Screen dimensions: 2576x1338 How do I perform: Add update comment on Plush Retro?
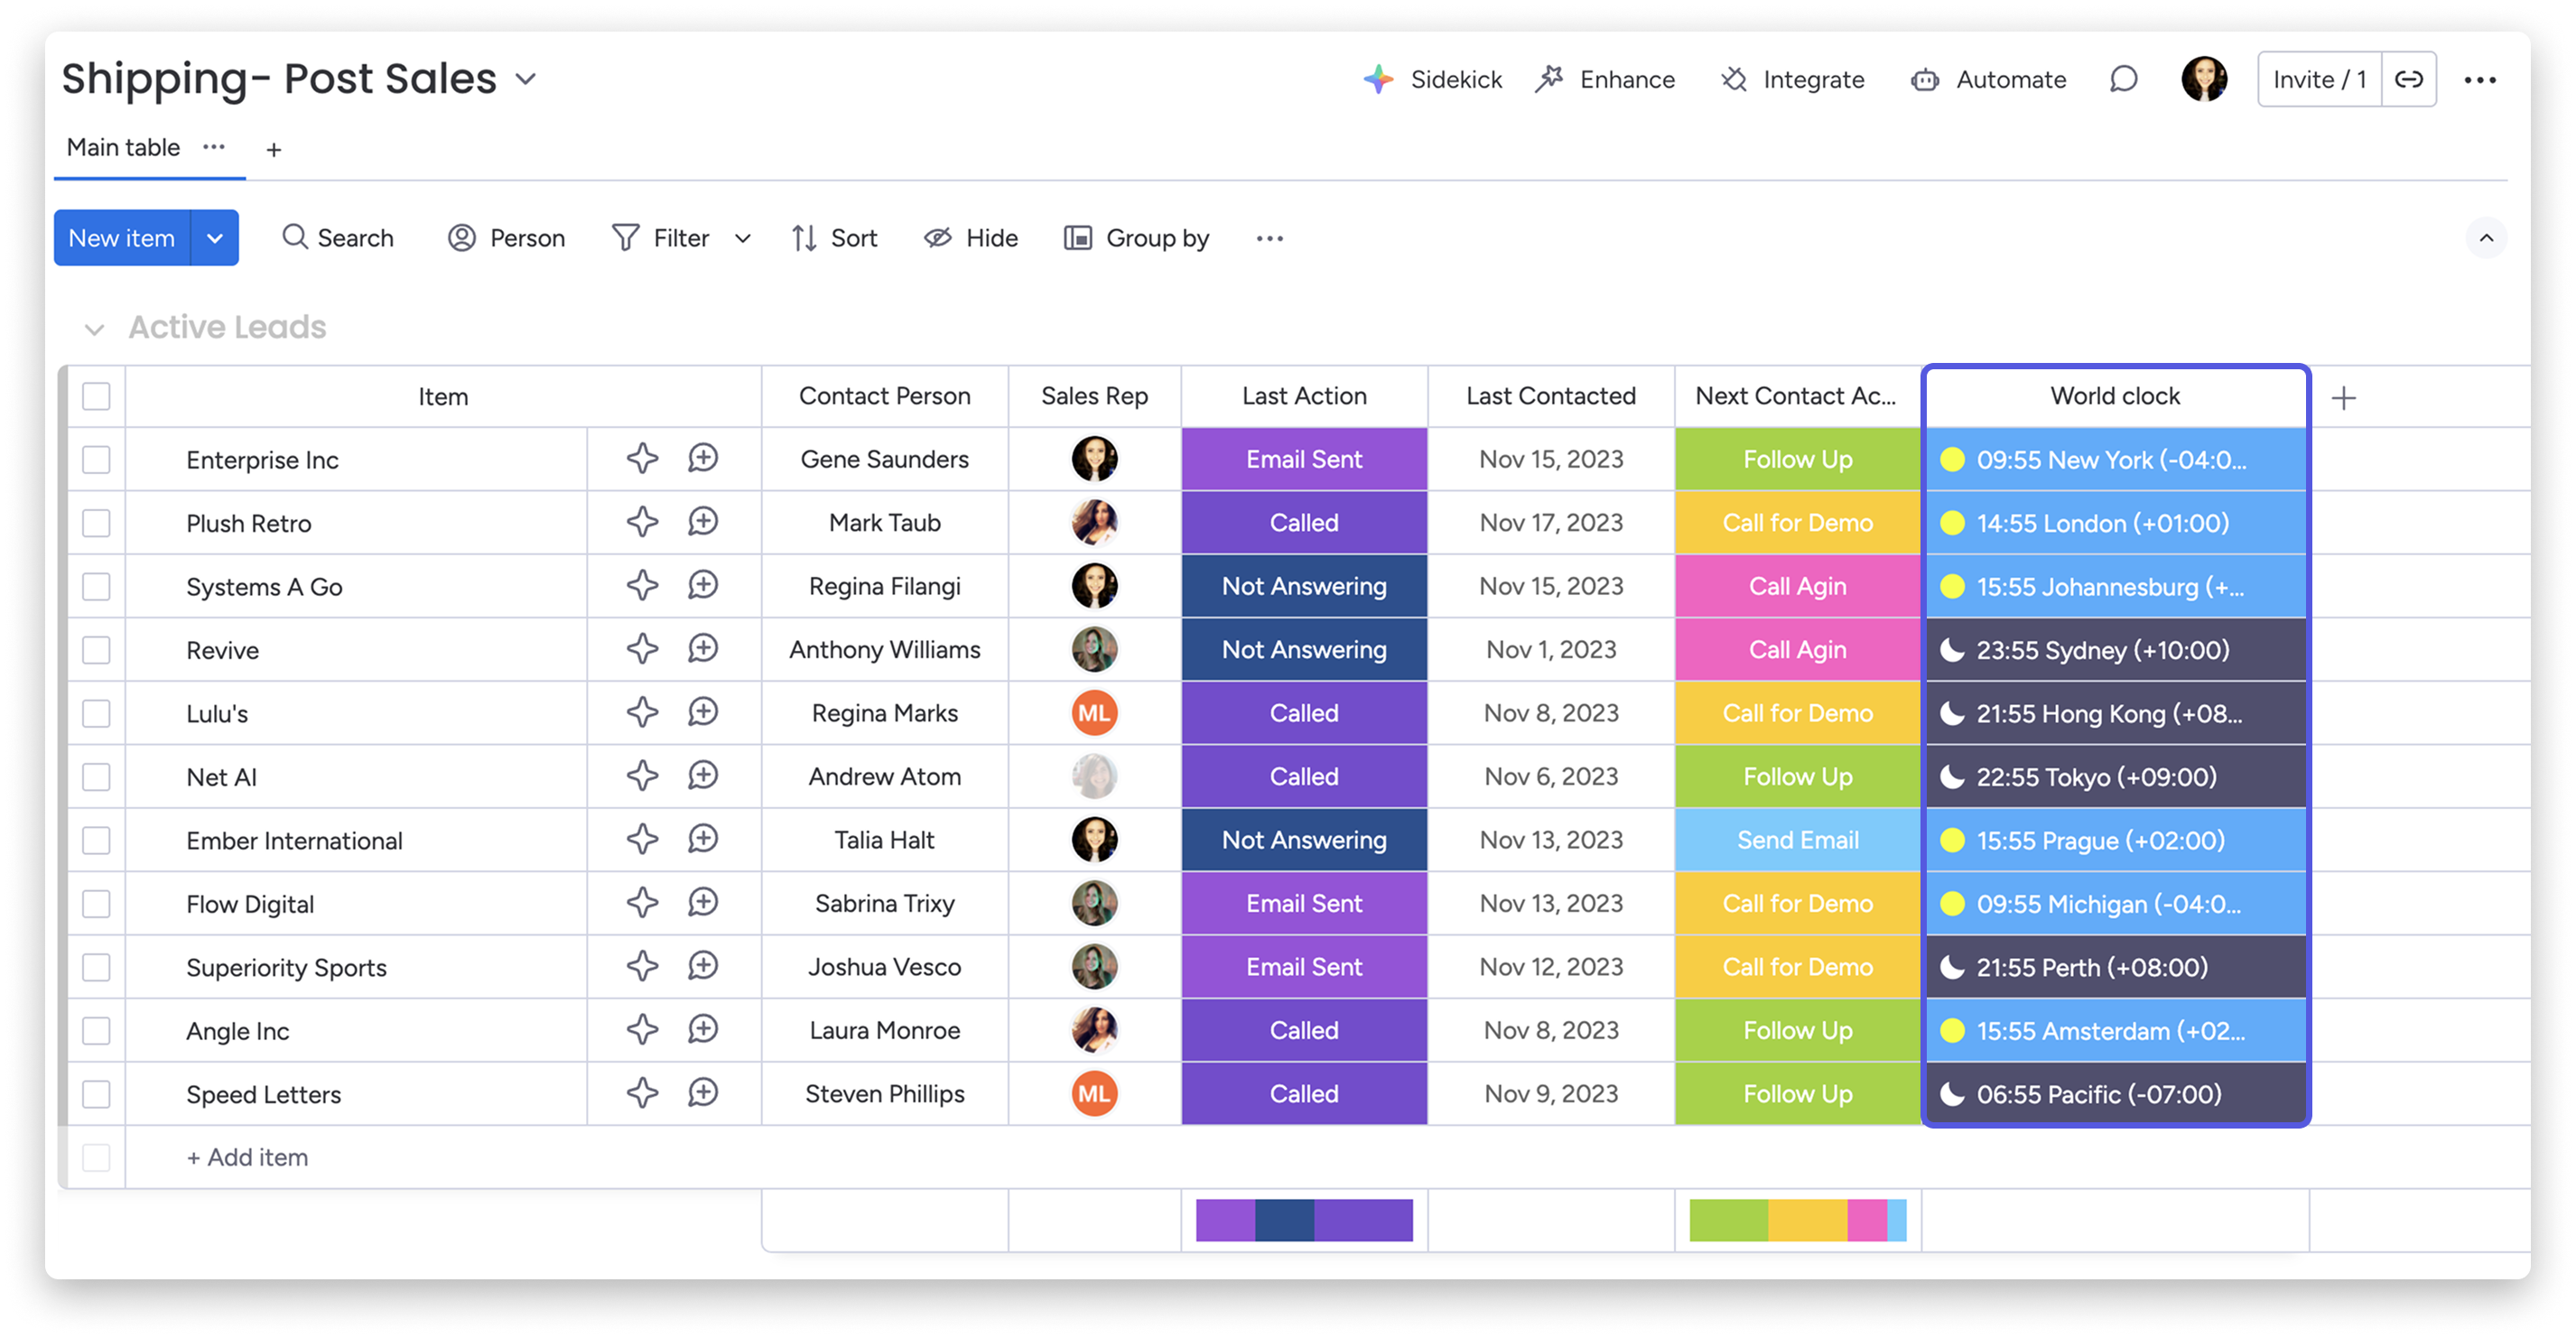coord(703,522)
